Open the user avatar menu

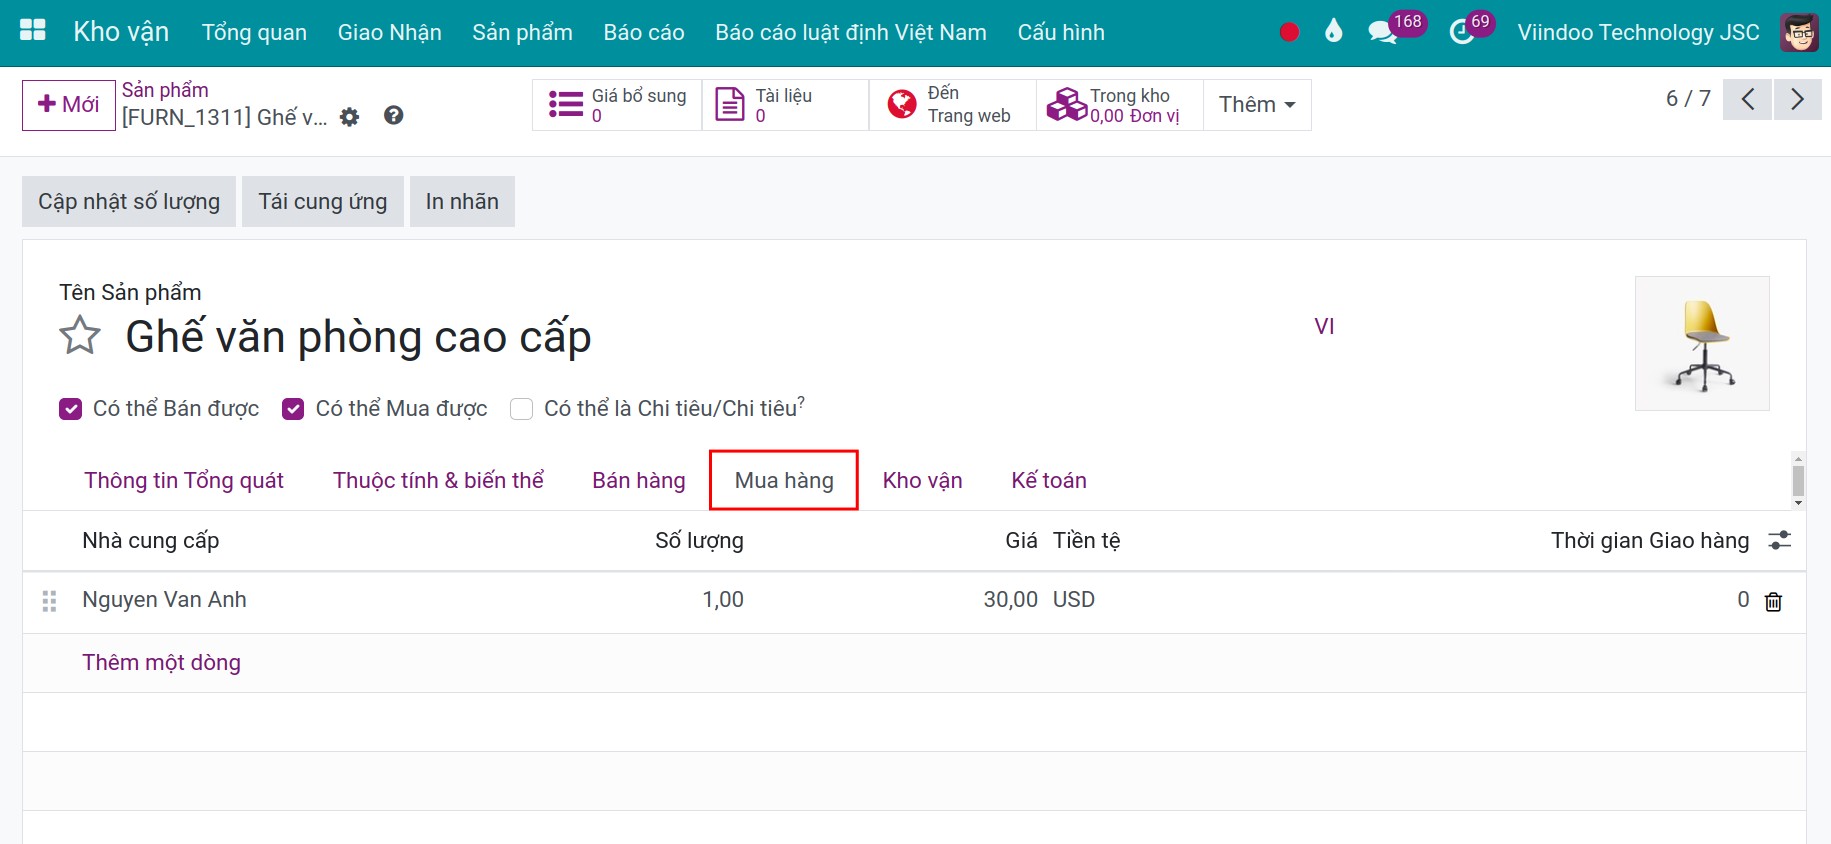click(1799, 32)
